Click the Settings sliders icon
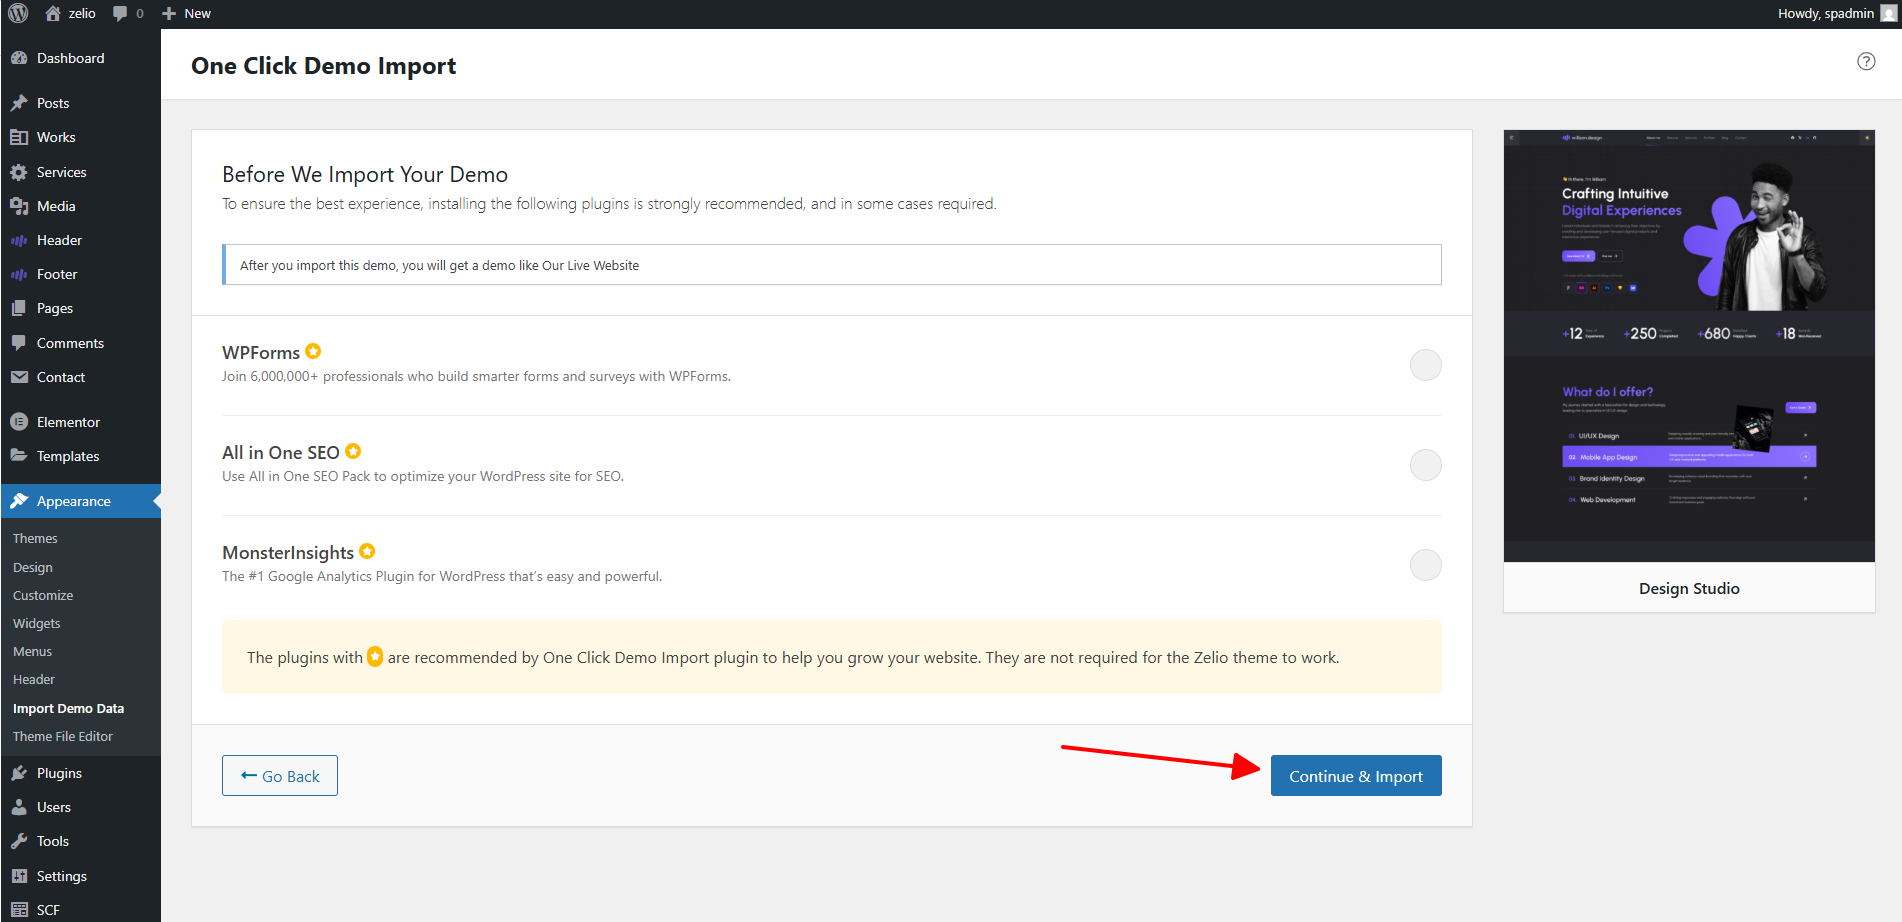The height and width of the screenshot is (922, 1902). coord(19,876)
